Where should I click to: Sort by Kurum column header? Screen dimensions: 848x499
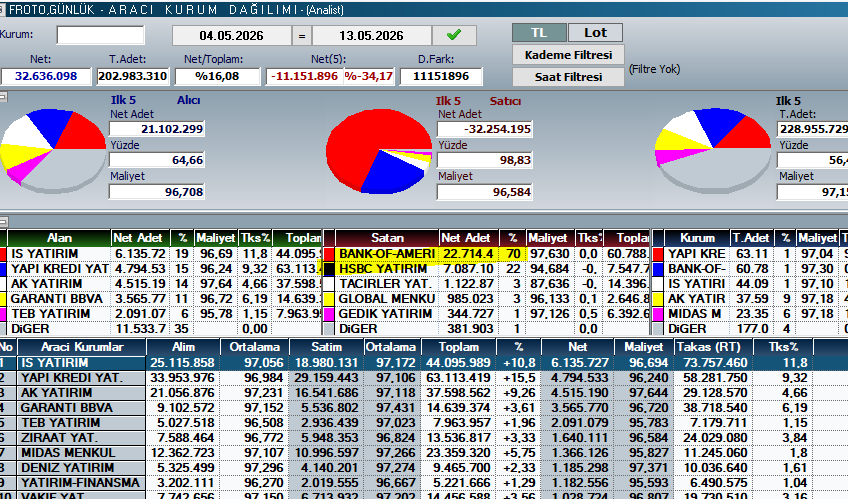click(x=697, y=238)
